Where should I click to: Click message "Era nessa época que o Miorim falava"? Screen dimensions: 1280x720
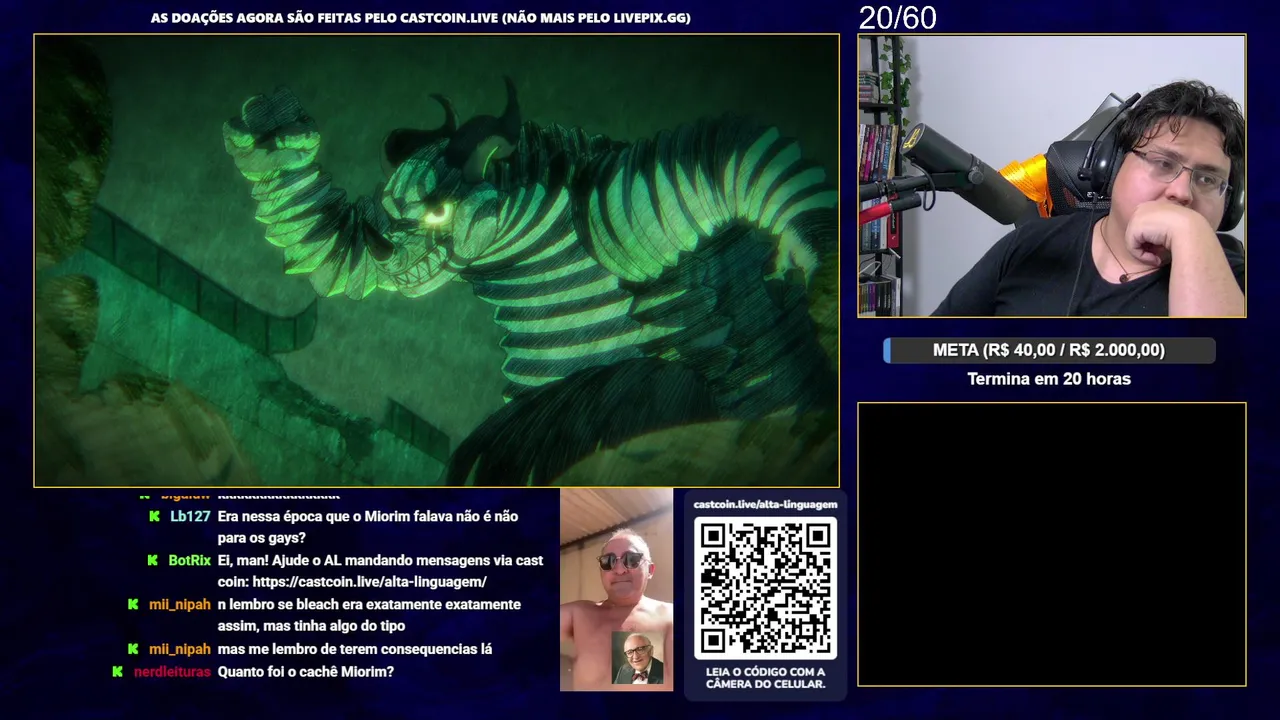coord(368,527)
